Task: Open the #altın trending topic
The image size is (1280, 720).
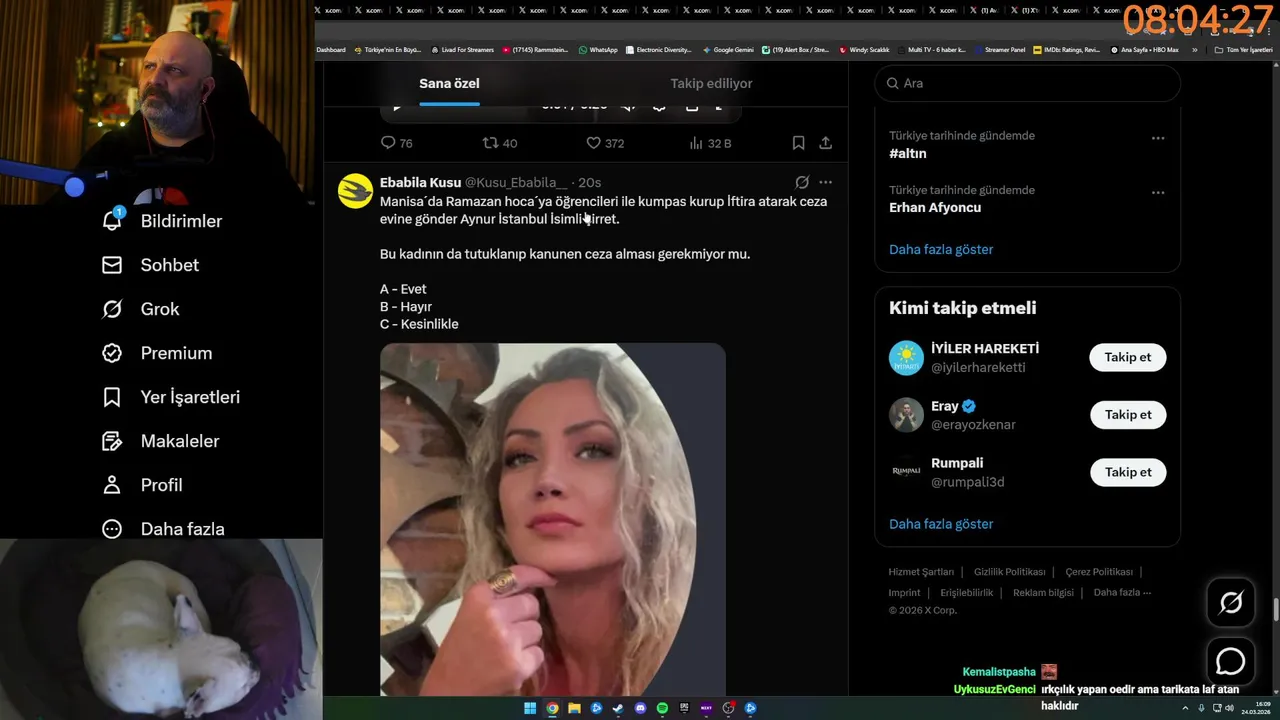Action: pyautogui.click(x=908, y=154)
